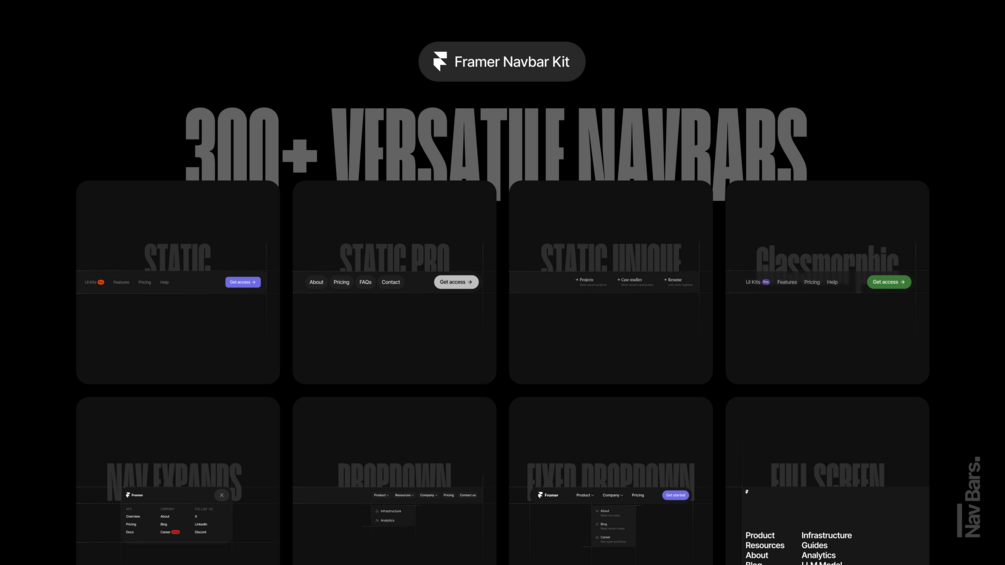The width and height of the screenshot is (1005, 565).
Task: Click Framer logo in Nav Expands card
Action: coord(134,495)
